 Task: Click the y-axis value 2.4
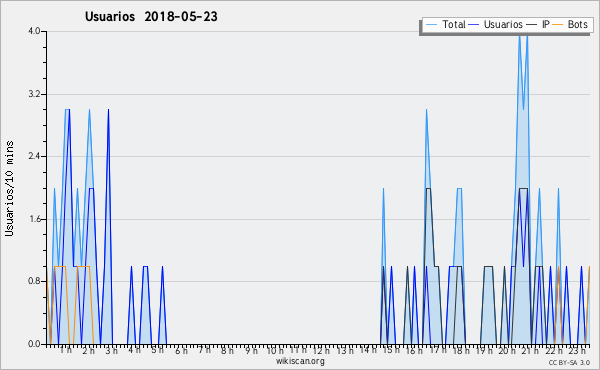coord(34,156)
